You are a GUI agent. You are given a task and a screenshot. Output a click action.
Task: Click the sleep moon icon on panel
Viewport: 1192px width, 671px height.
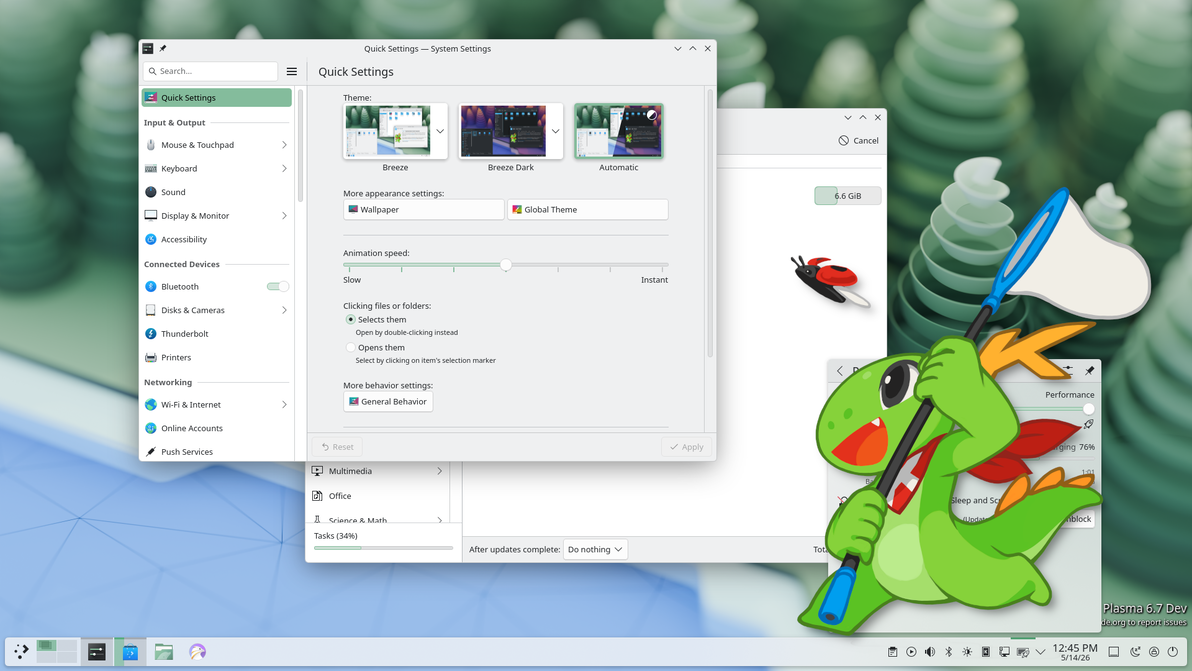pos(1135,652)
